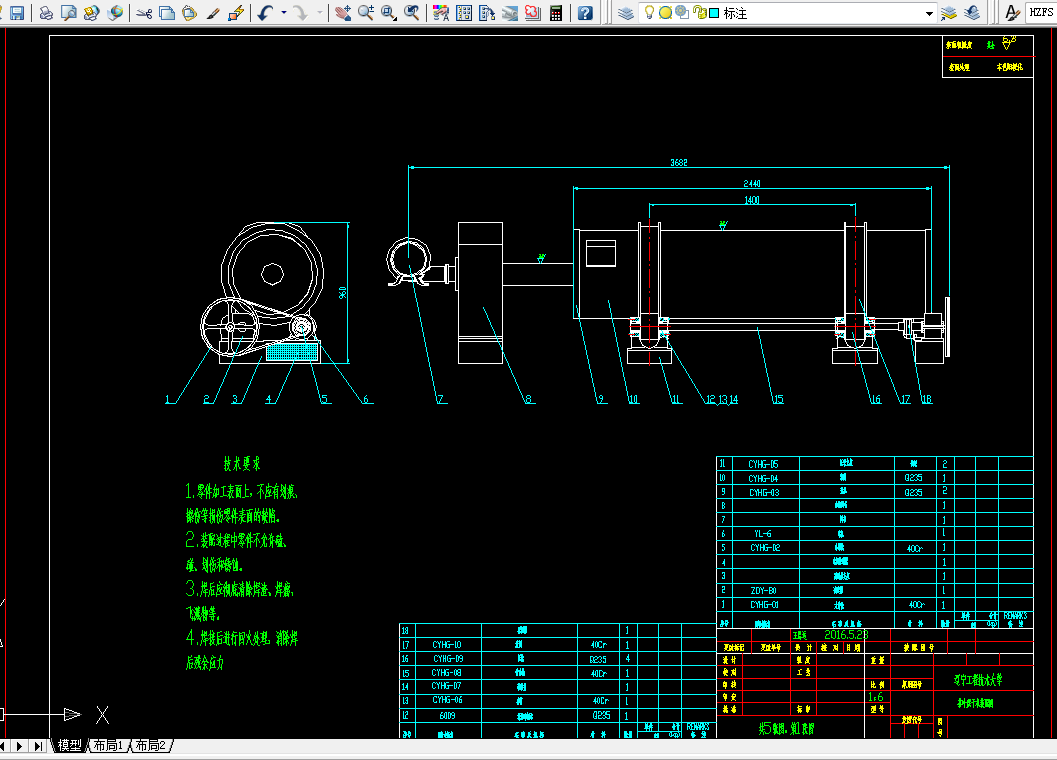Image resolution: width=1057 pixels, height=760 pixels.
Task: Open Layer Properties Manager icon
Action: pos(626,13)
